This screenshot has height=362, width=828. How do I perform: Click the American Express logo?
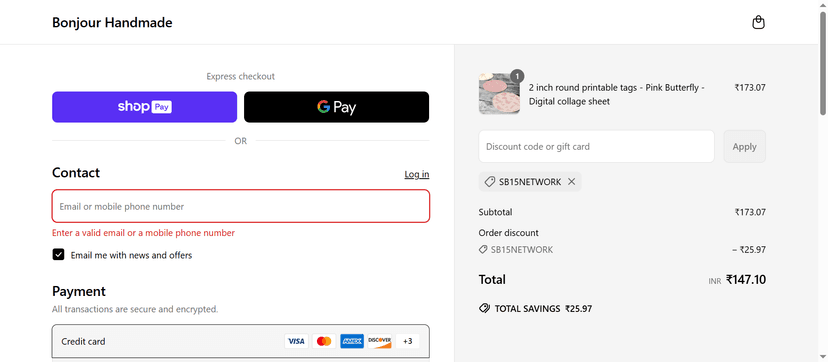352,341
